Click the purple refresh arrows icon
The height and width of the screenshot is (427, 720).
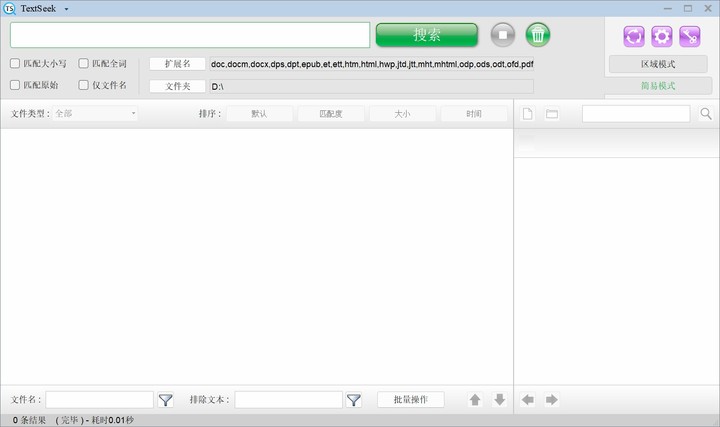click(634, 36)
